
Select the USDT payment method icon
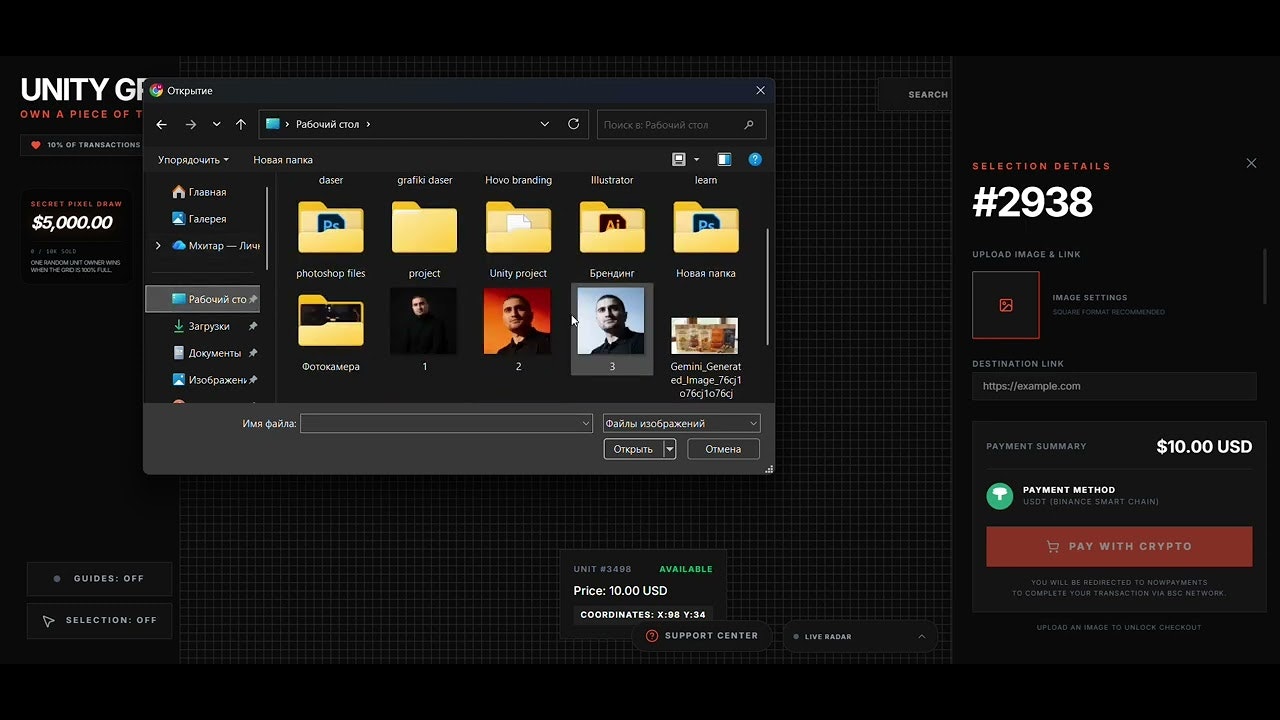999,495
